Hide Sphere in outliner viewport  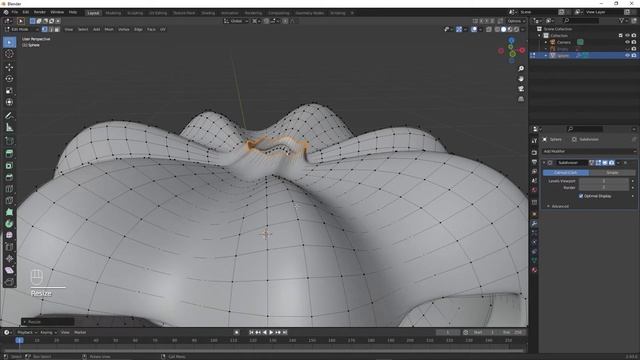coord(627,55)
